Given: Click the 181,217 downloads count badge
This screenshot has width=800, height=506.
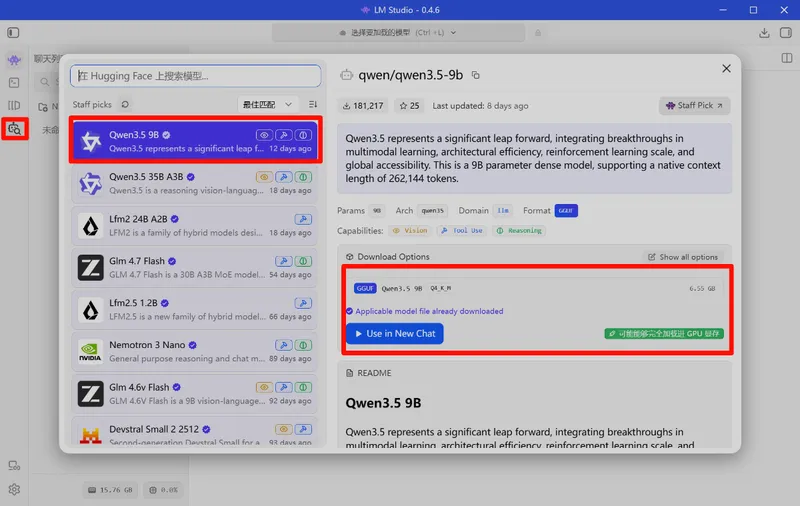Looking at the screenshot, I should point(363,106).
